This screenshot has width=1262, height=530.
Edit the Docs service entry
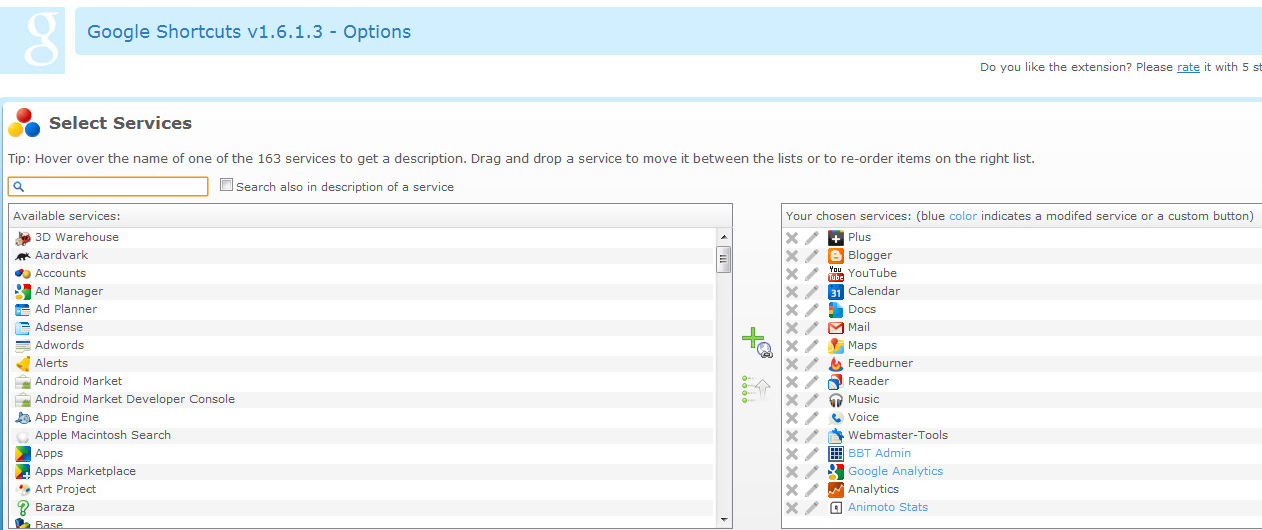point(812,310)
